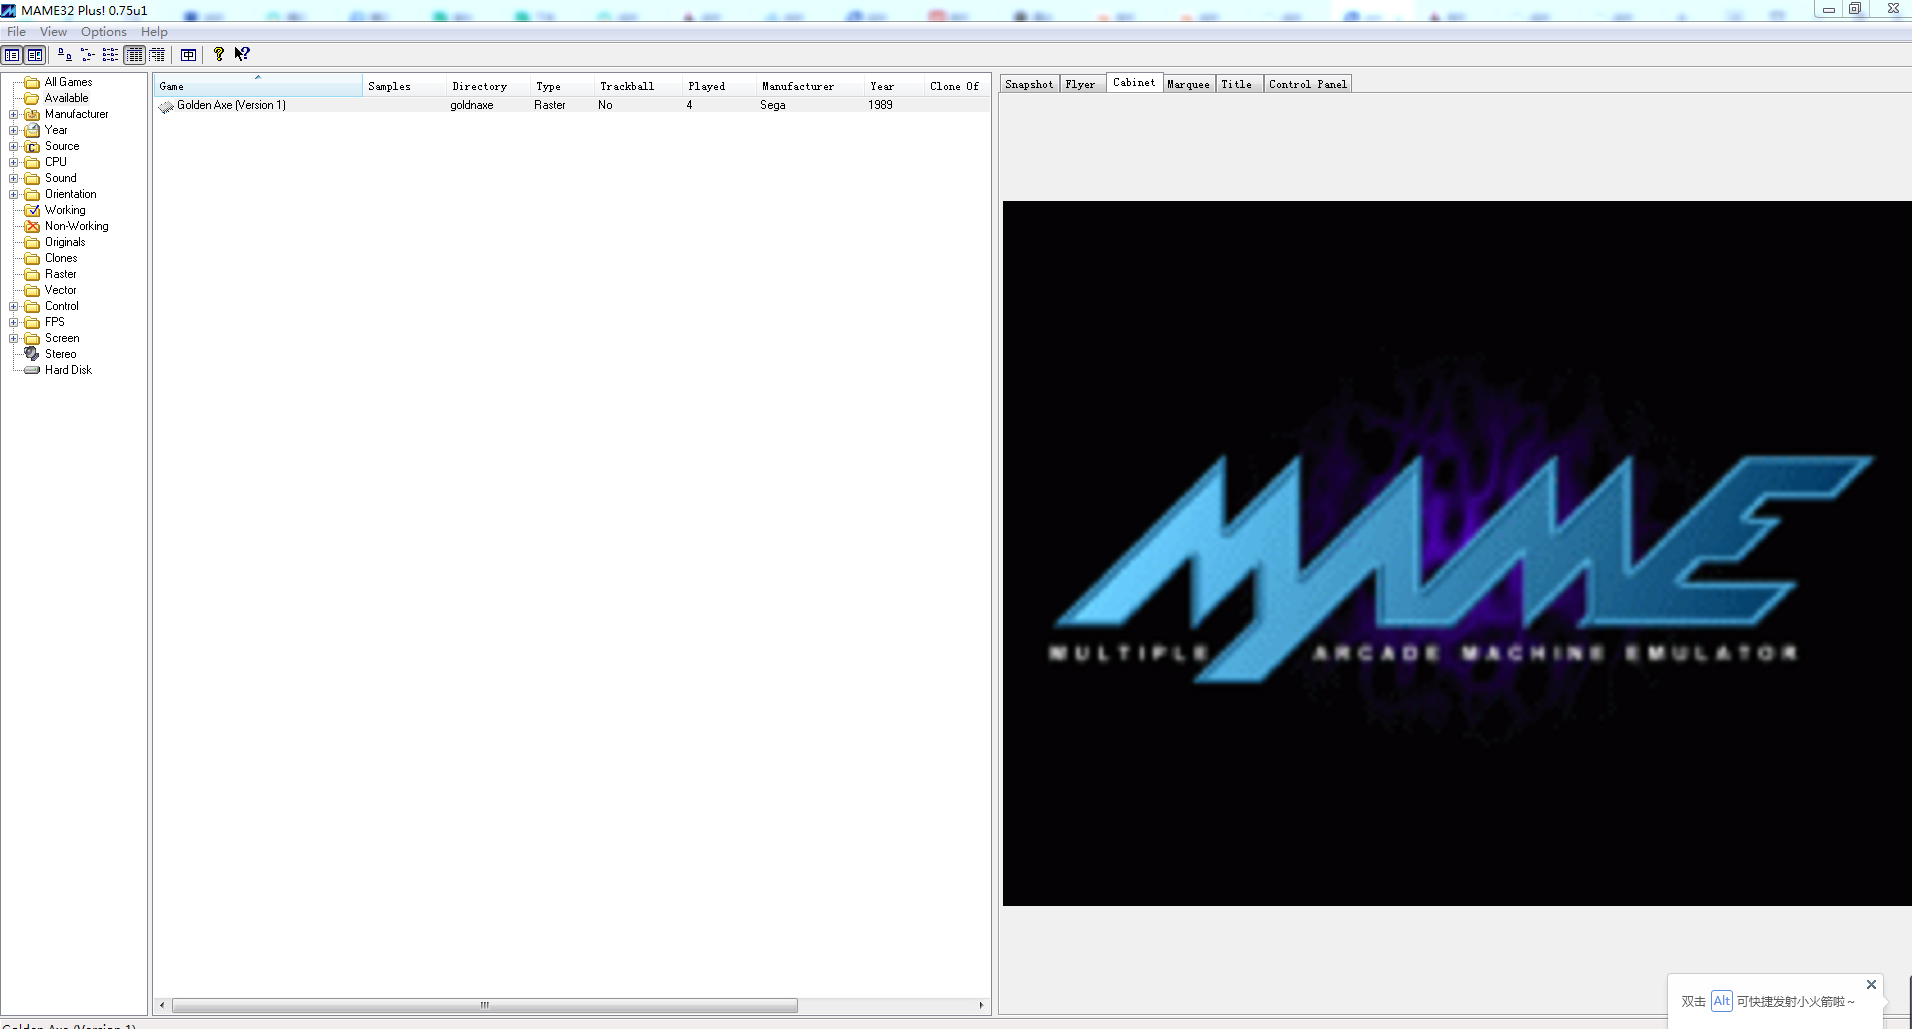
Task: Switch to the Marquee tab
Action: pos(1189,84)
